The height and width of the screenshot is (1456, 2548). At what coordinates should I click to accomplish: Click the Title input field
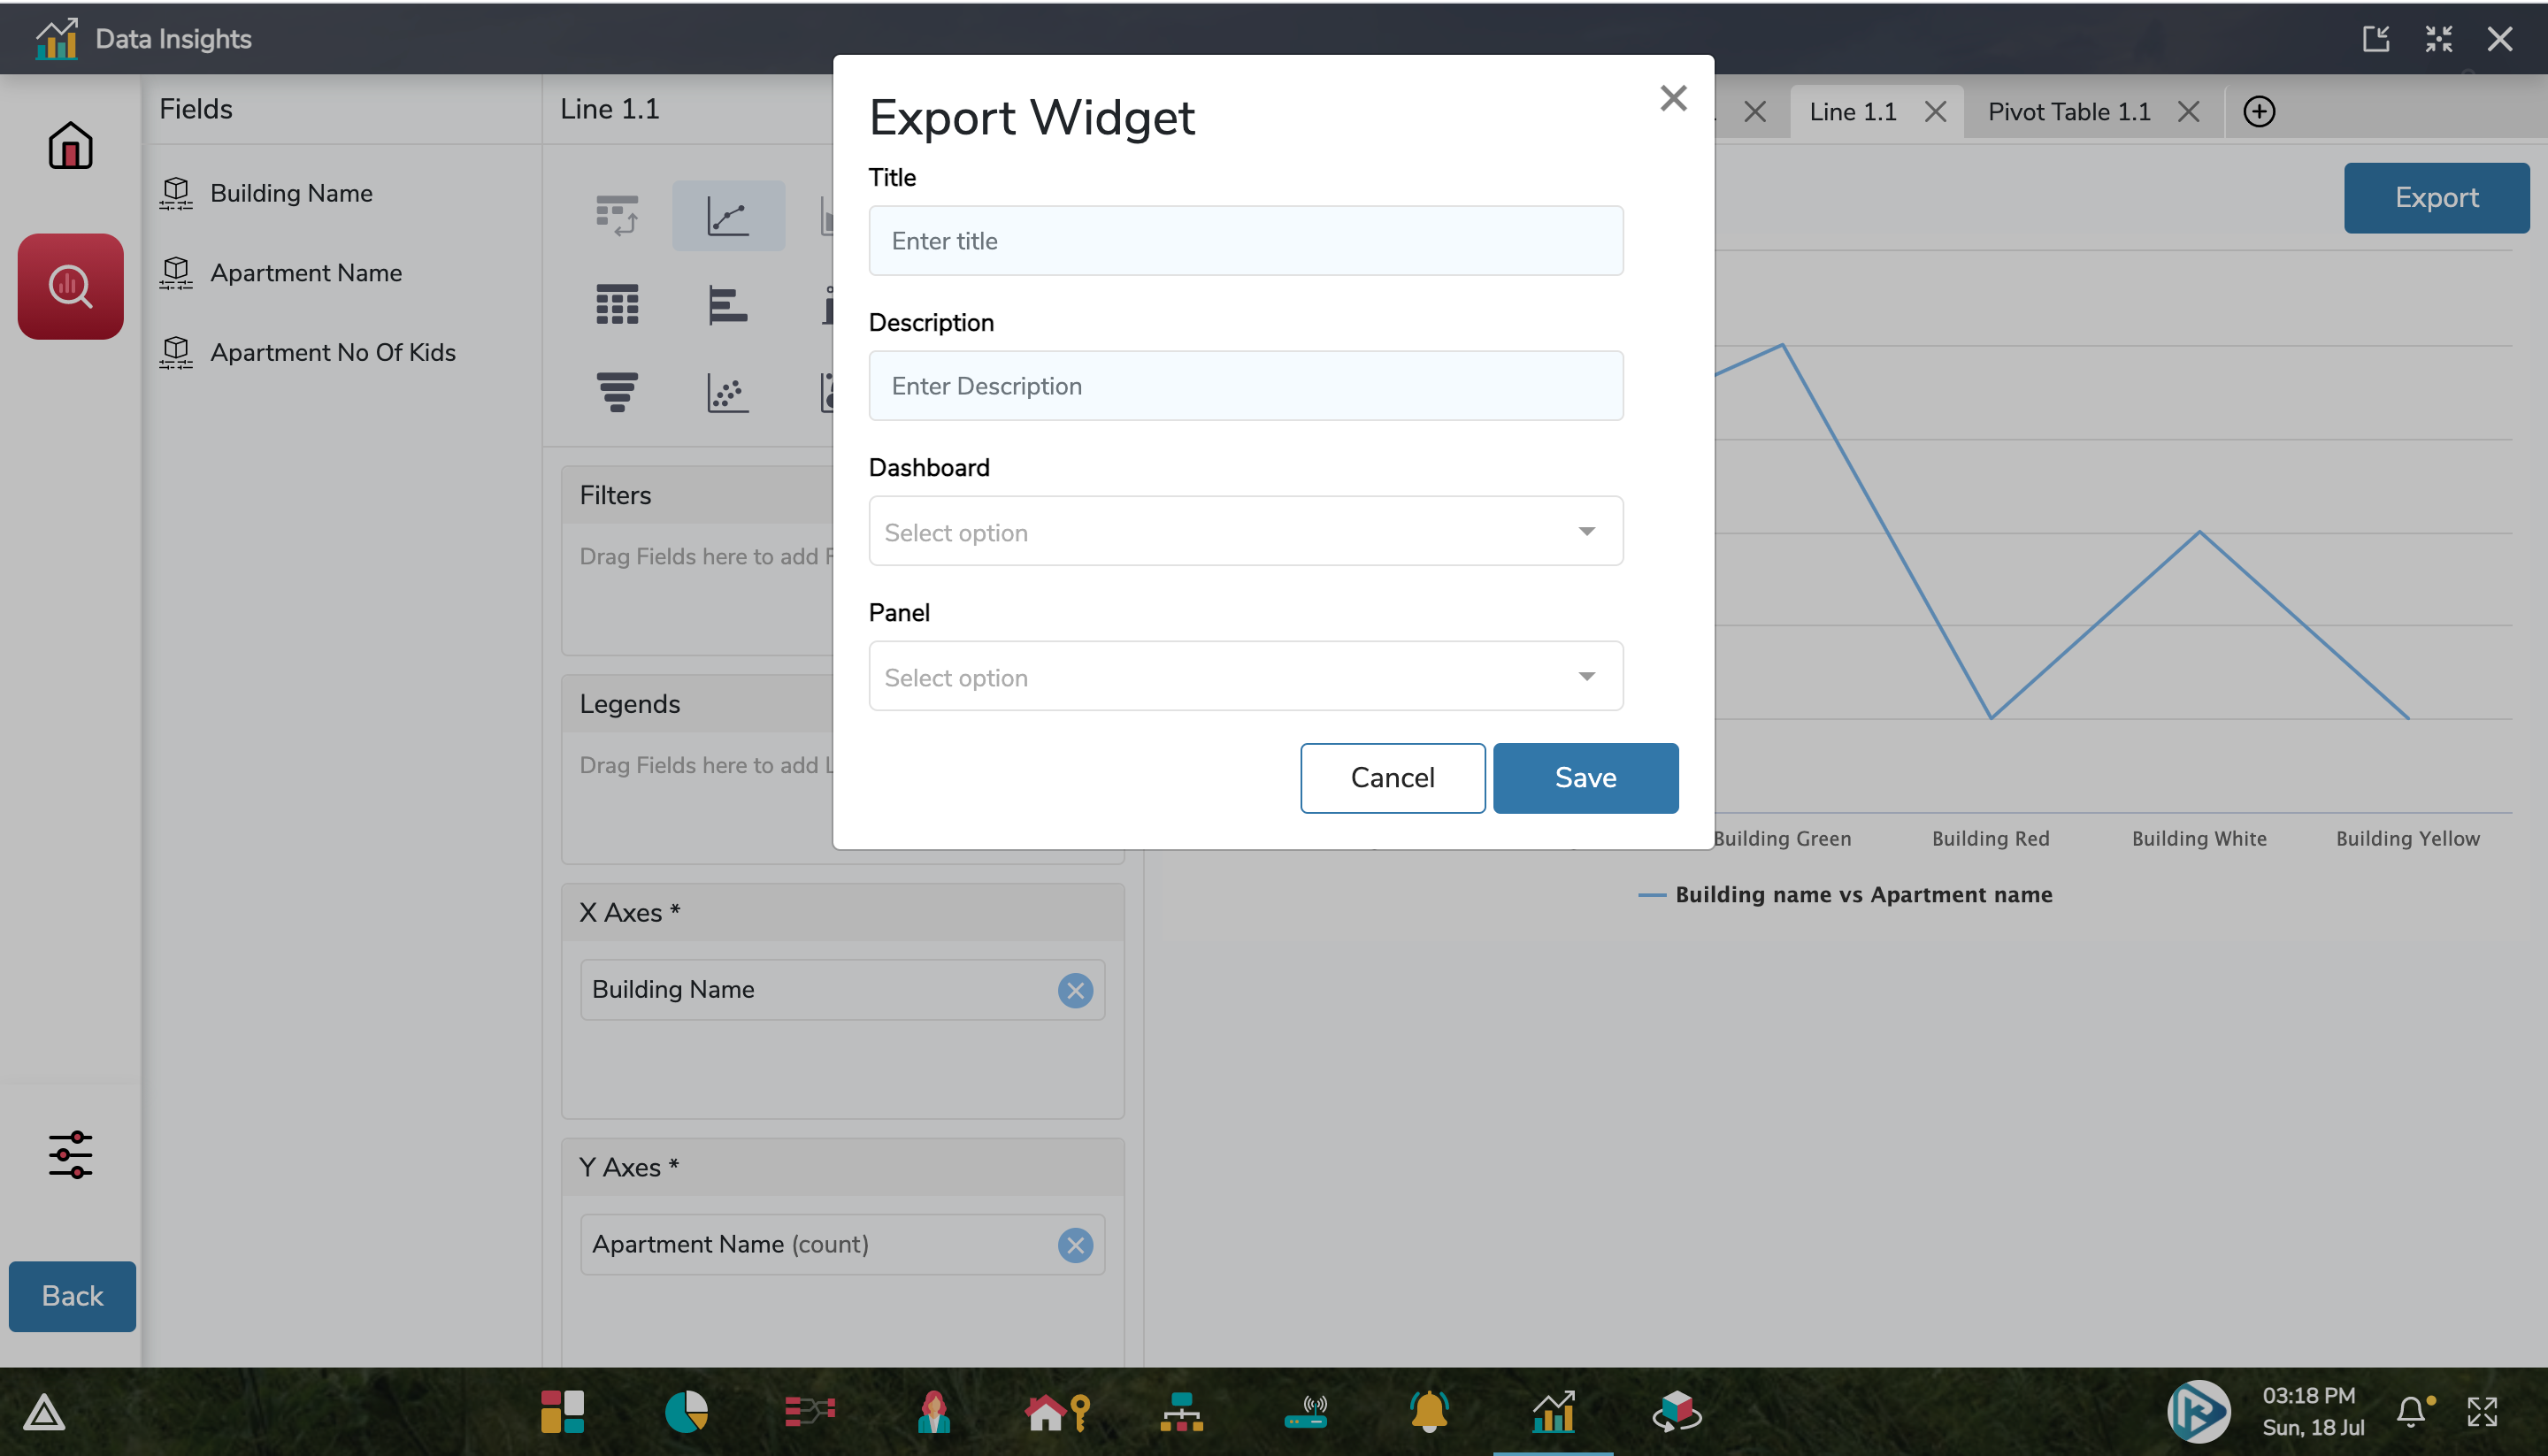pos(1246,240)
